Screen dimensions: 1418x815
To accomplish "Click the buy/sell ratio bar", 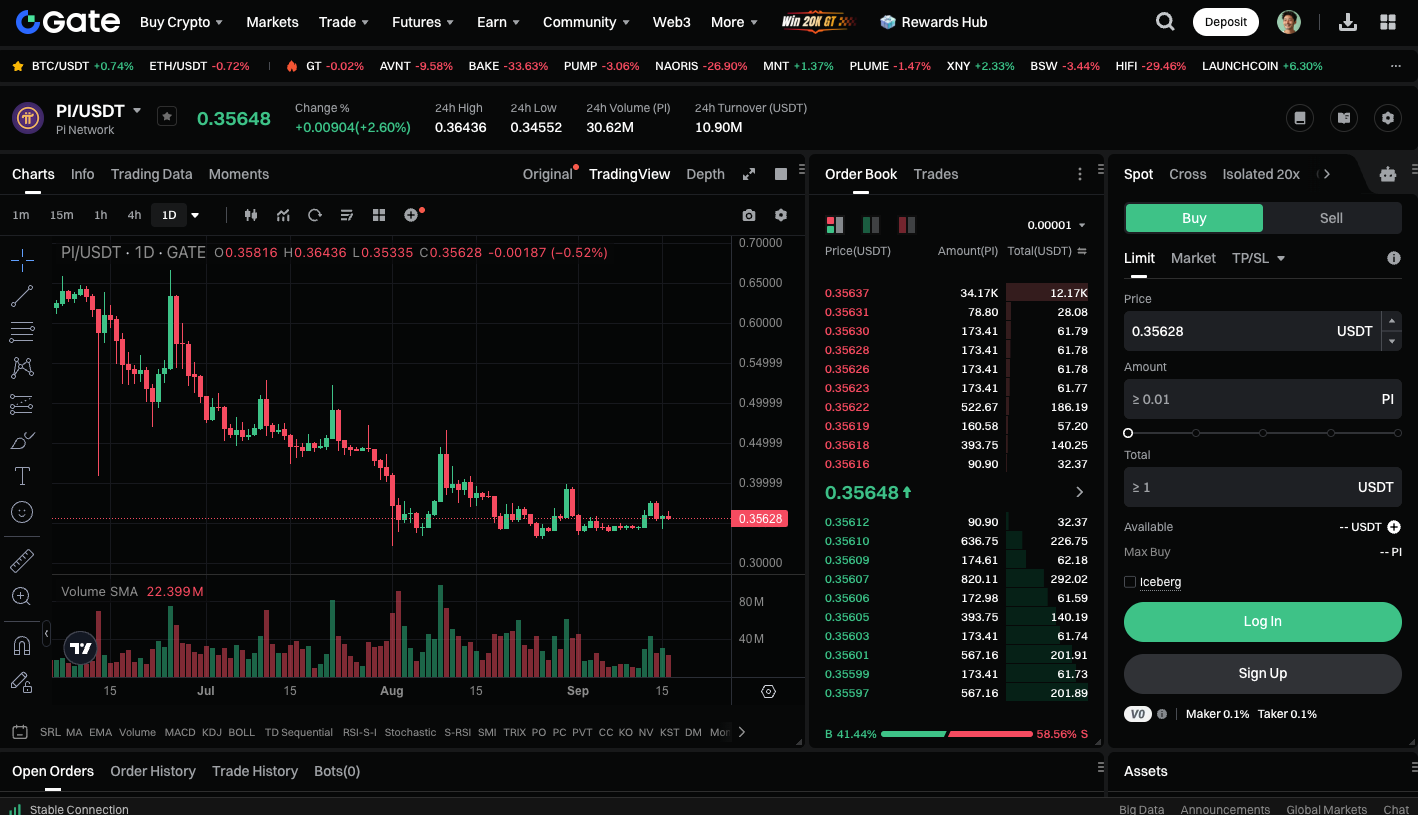I will [956, 734].
